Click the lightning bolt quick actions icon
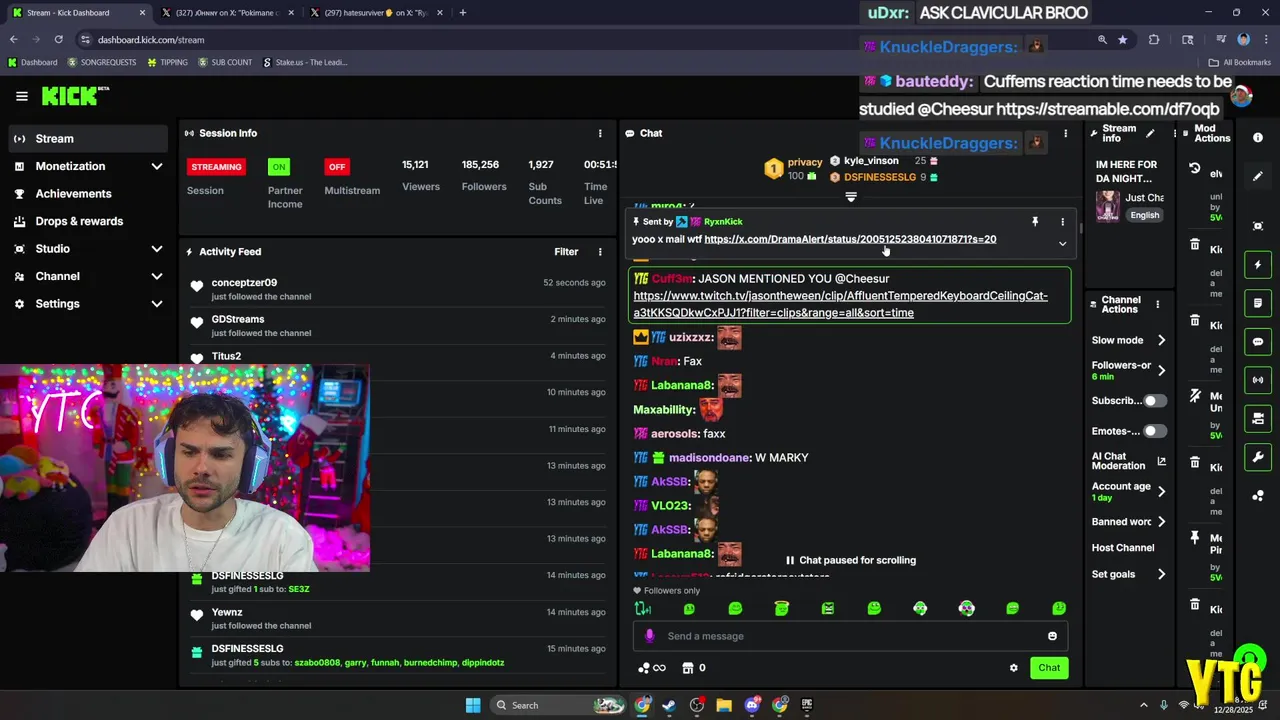This screenshot has height=720, width=1280. 1258,265
